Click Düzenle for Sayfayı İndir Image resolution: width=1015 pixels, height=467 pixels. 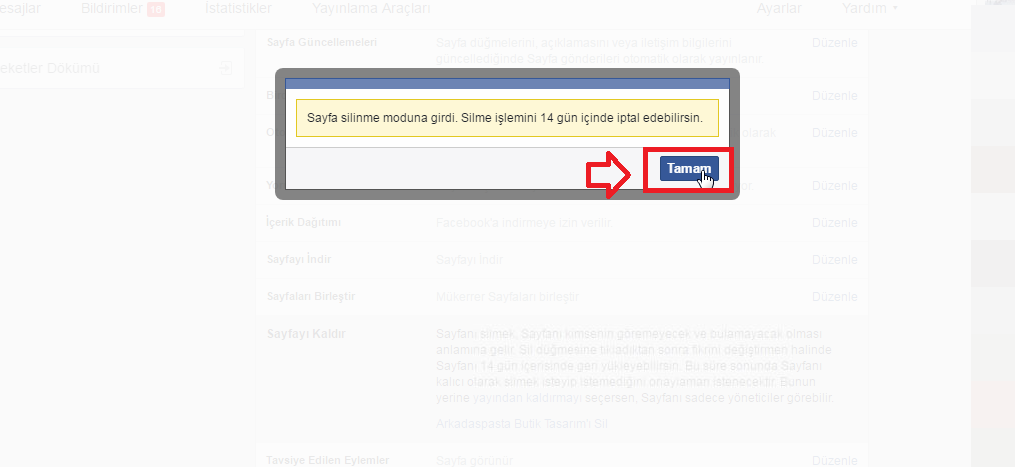coord(834,260)
